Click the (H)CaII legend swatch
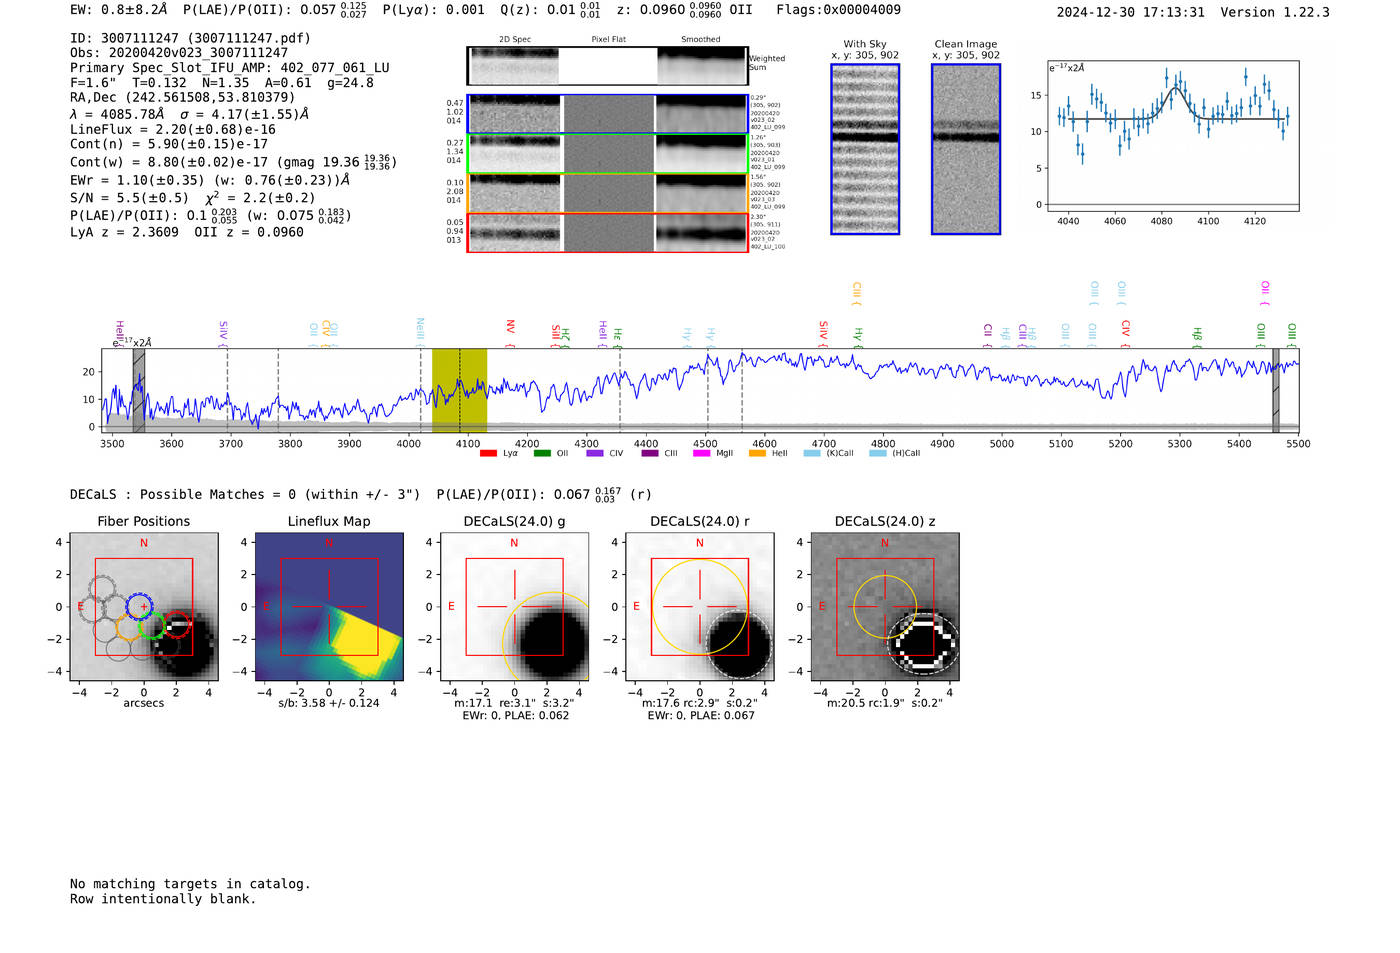Image resolution: width=1400 pixels, height=953 pixels. (878, 453)
